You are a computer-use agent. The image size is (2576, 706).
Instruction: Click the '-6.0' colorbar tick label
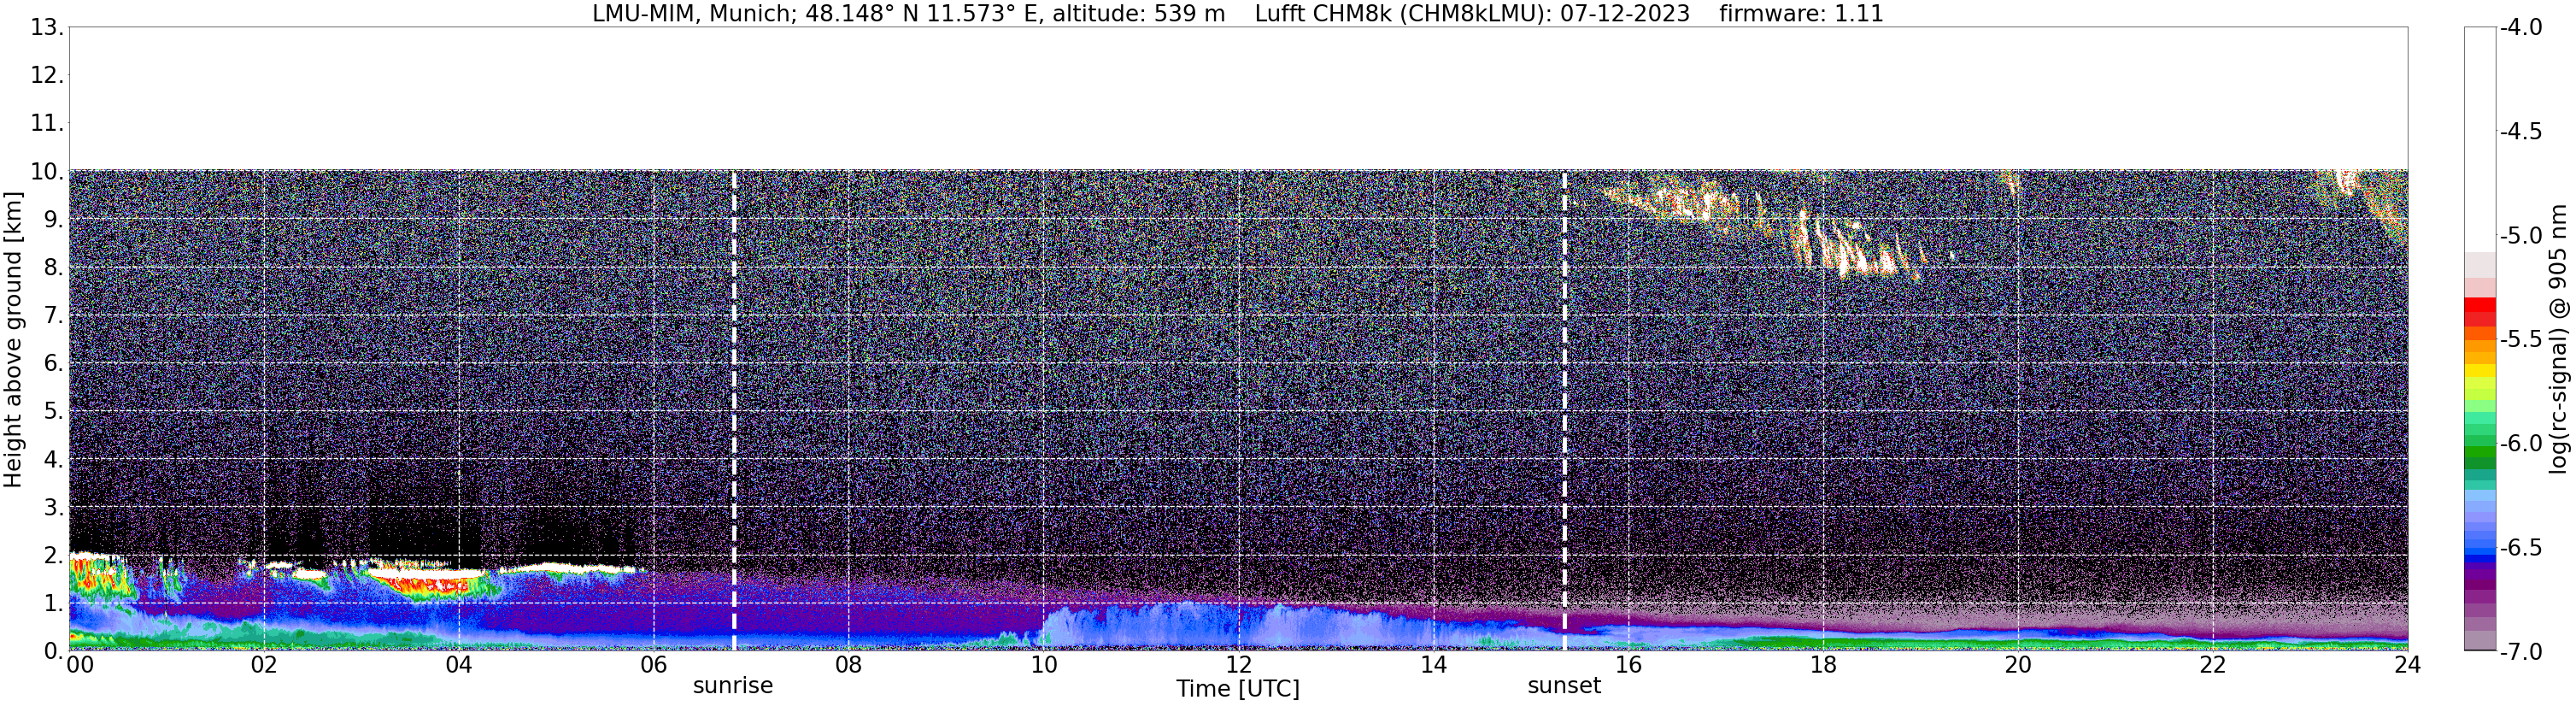2521,443
